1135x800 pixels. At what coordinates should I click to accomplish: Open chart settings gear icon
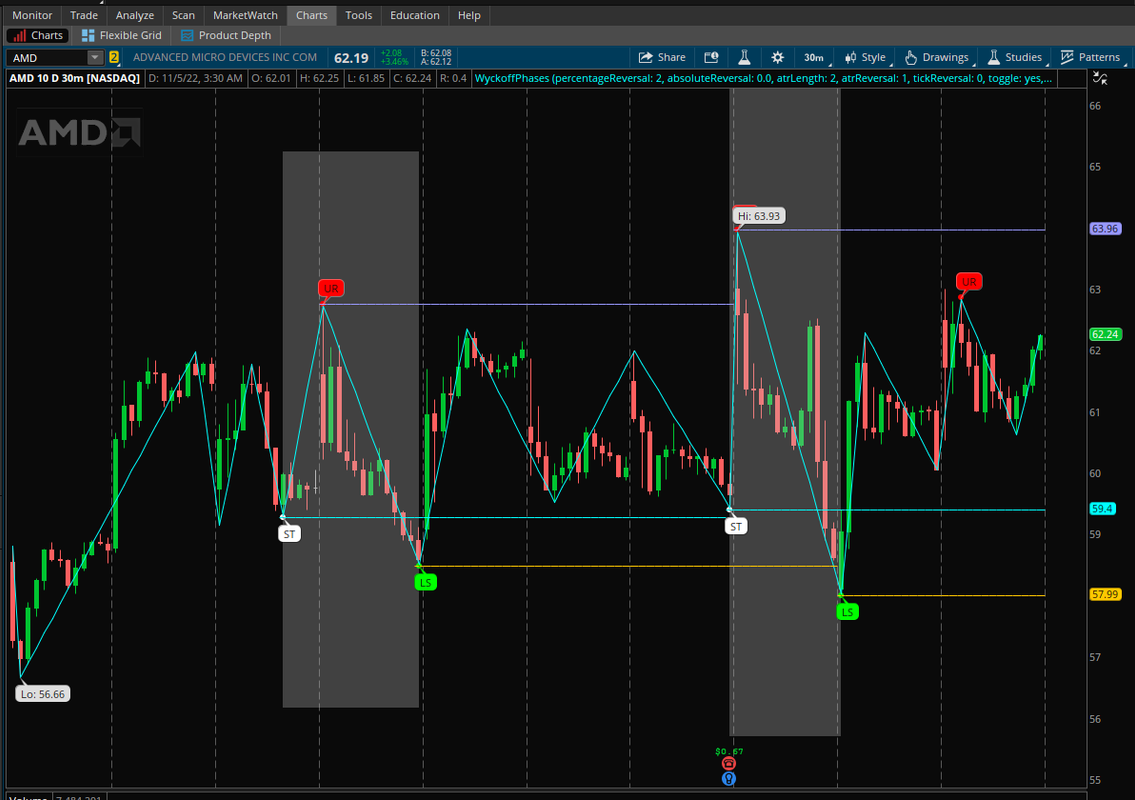tap(777, 57)
